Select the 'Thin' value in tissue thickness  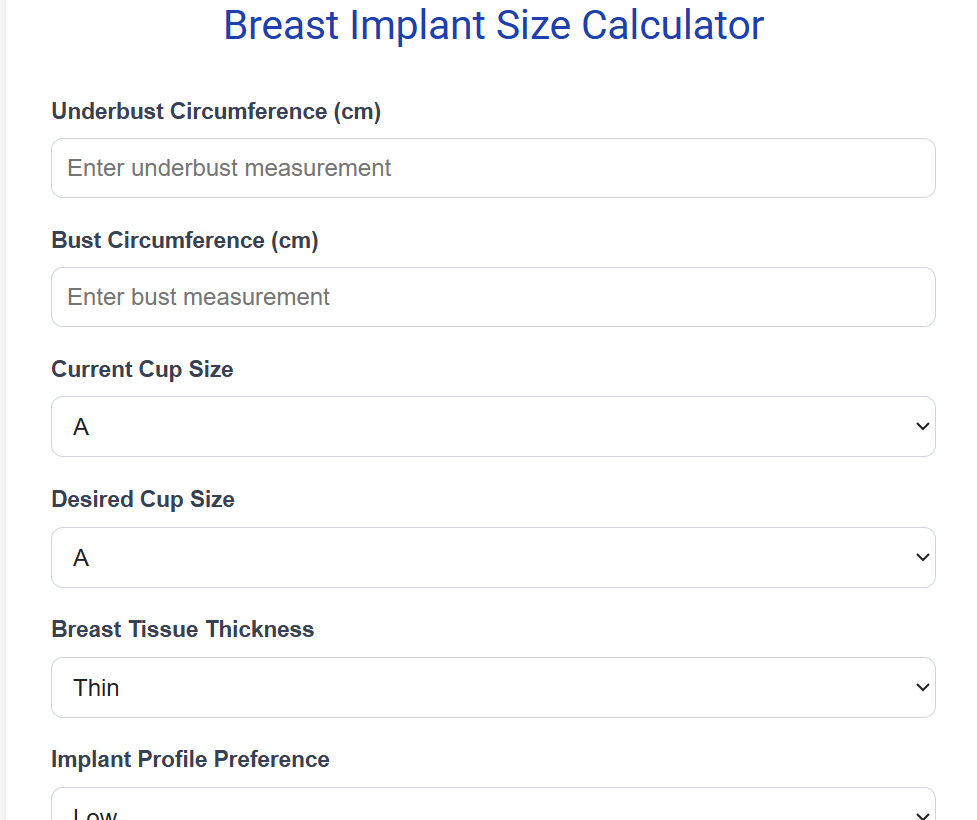(x=97, y=688)
